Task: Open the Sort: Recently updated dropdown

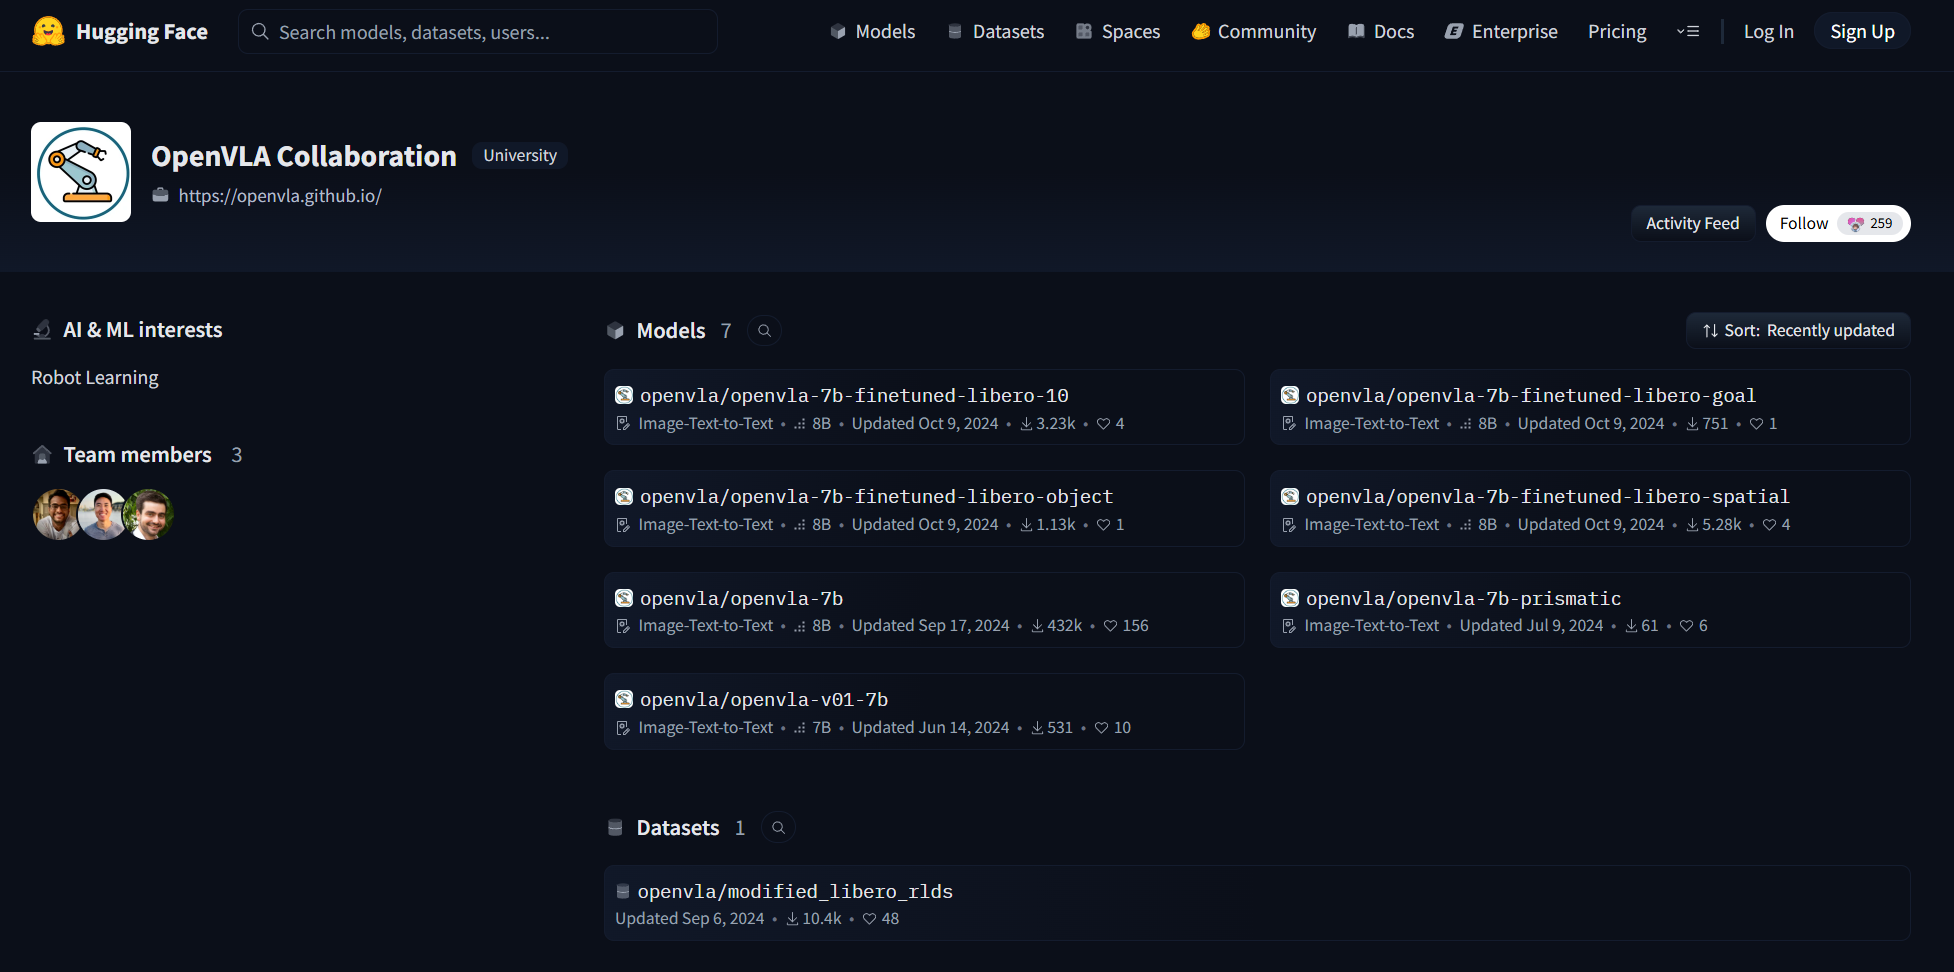Action: tap(1798, 331)
